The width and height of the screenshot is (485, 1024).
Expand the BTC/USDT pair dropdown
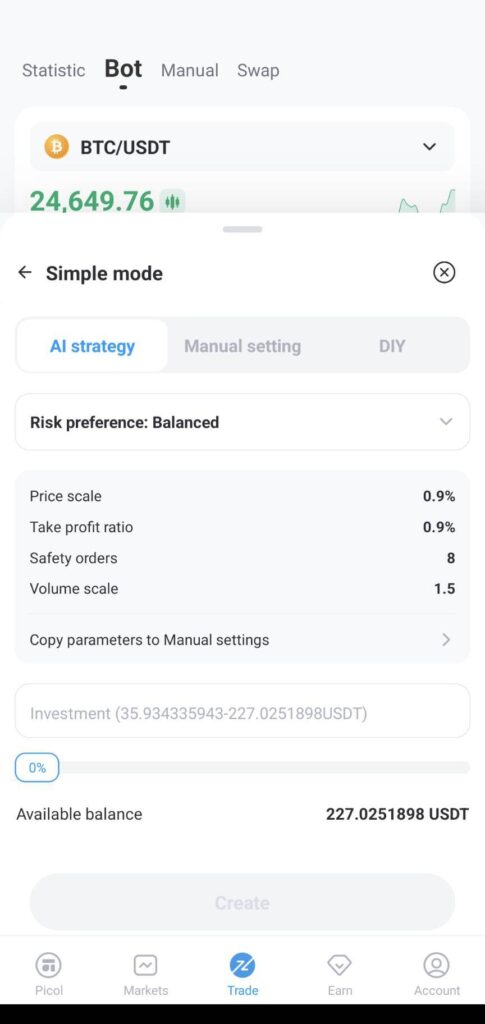point(242,147)
